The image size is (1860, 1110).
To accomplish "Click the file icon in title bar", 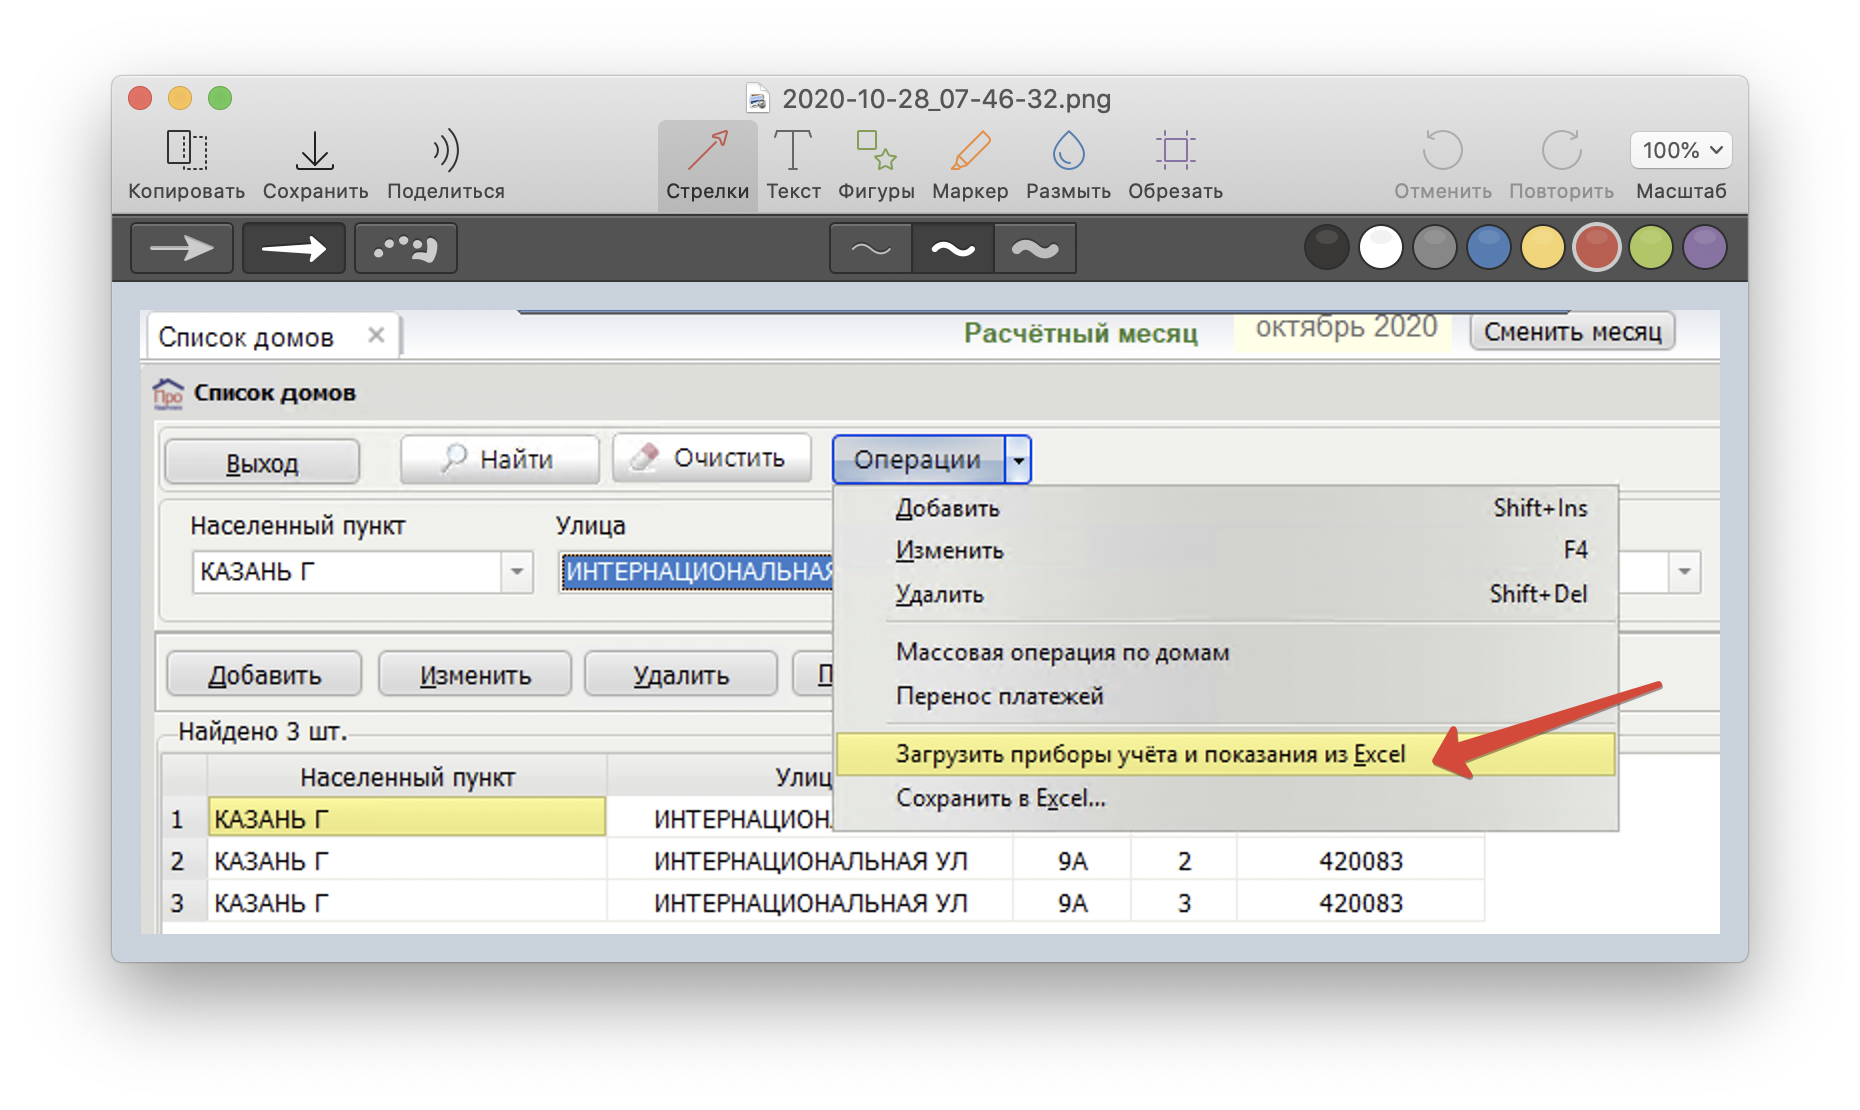I will click(758, 98).
